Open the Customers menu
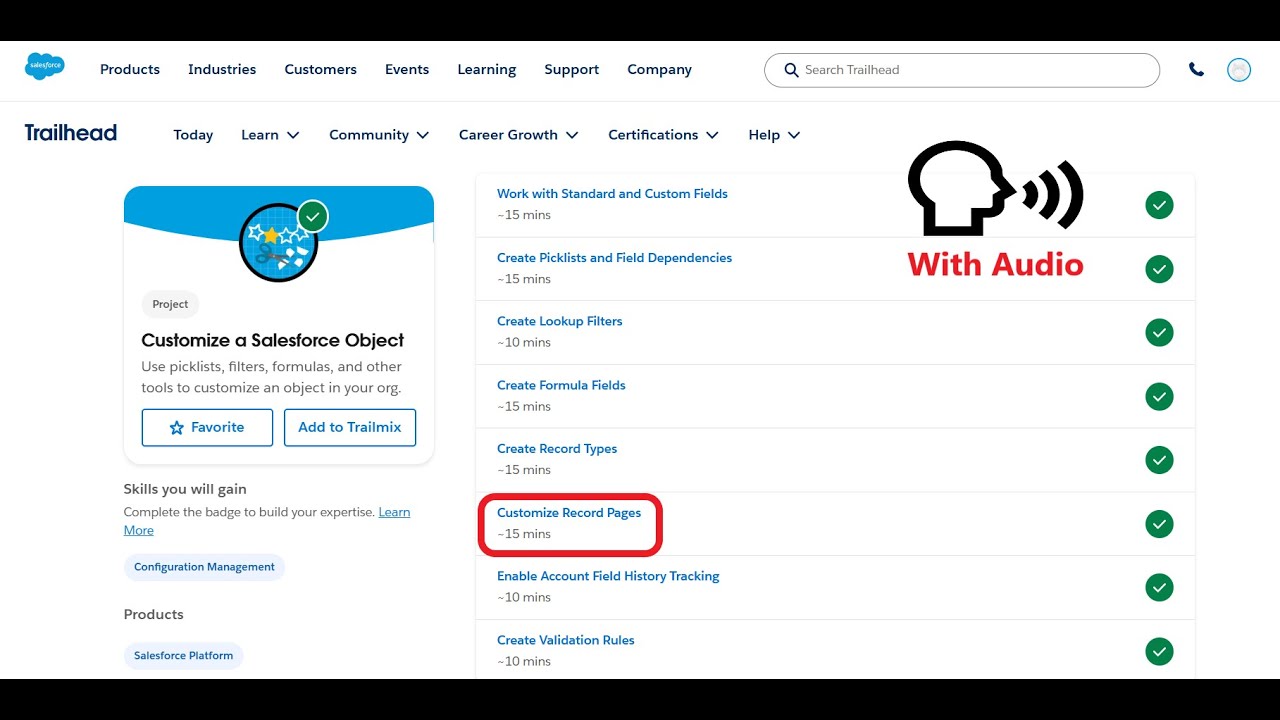The width and height of the screenshot is (1280, 720). coord(320,70)
